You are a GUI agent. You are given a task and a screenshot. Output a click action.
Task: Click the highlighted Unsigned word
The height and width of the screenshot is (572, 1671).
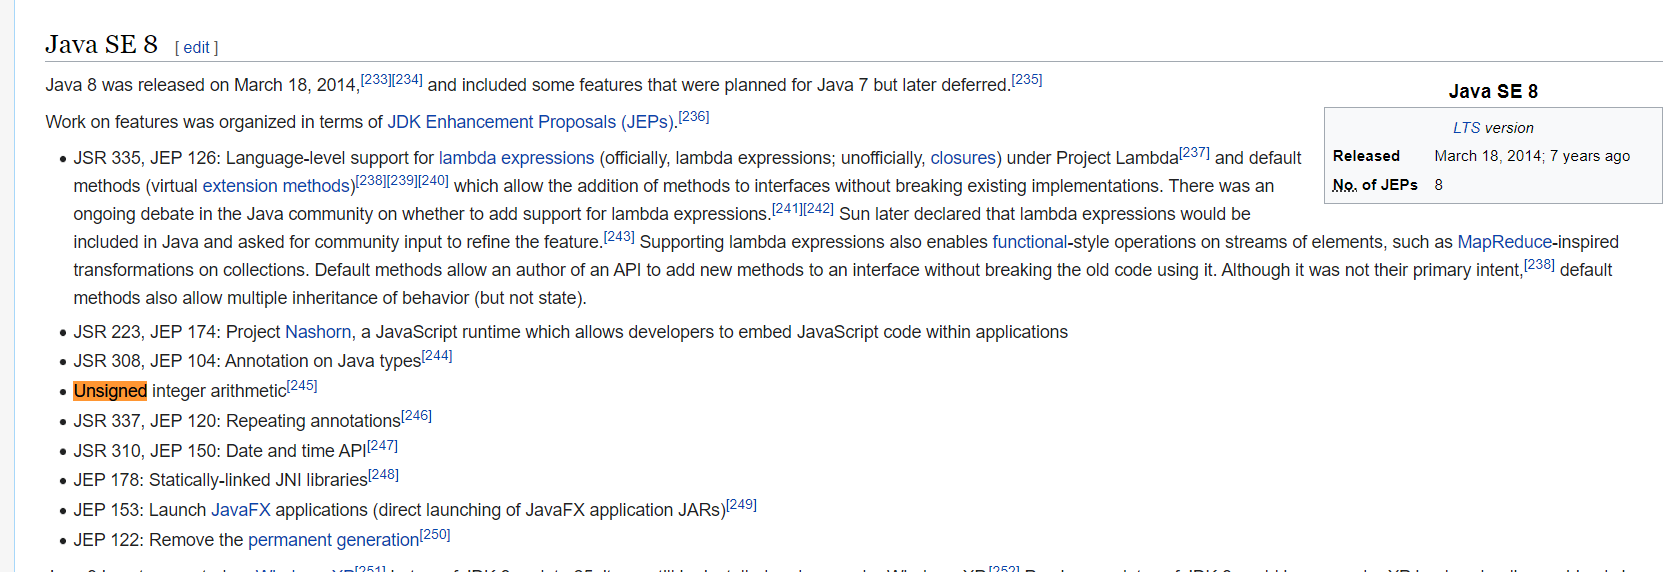[110, 391]
